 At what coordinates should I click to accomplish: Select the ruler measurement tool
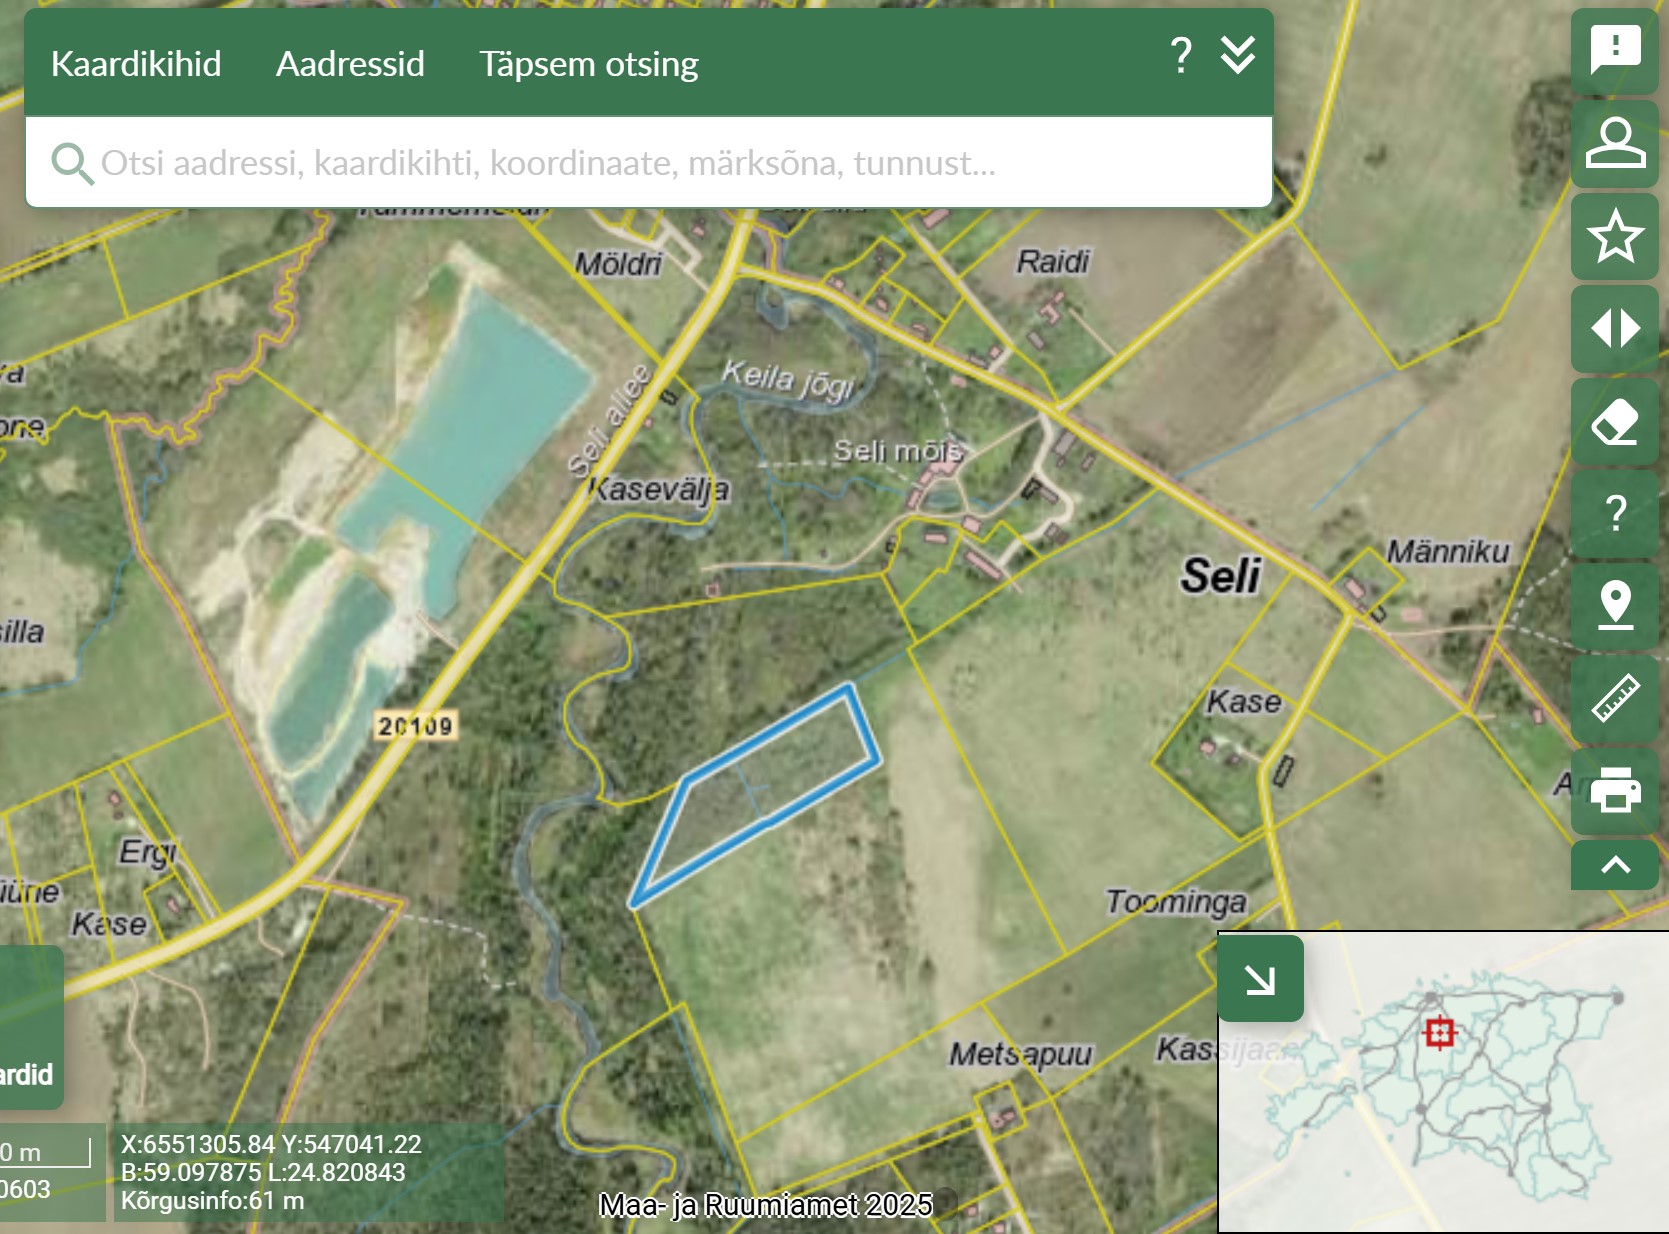[1614, 698]
